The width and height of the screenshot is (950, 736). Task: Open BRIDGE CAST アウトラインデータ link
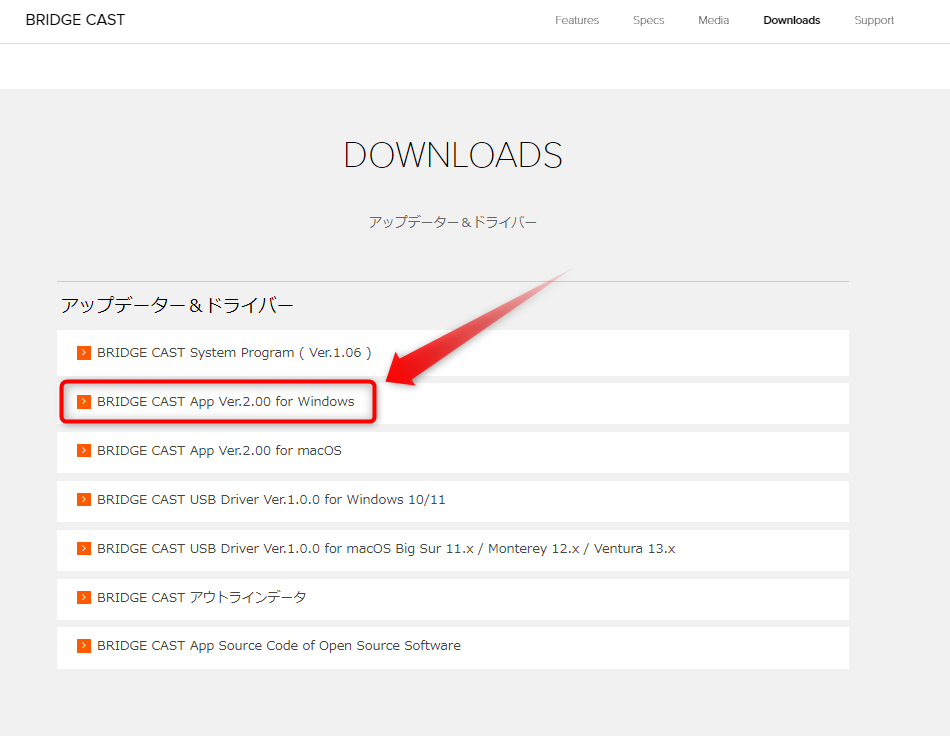point(202,597)
